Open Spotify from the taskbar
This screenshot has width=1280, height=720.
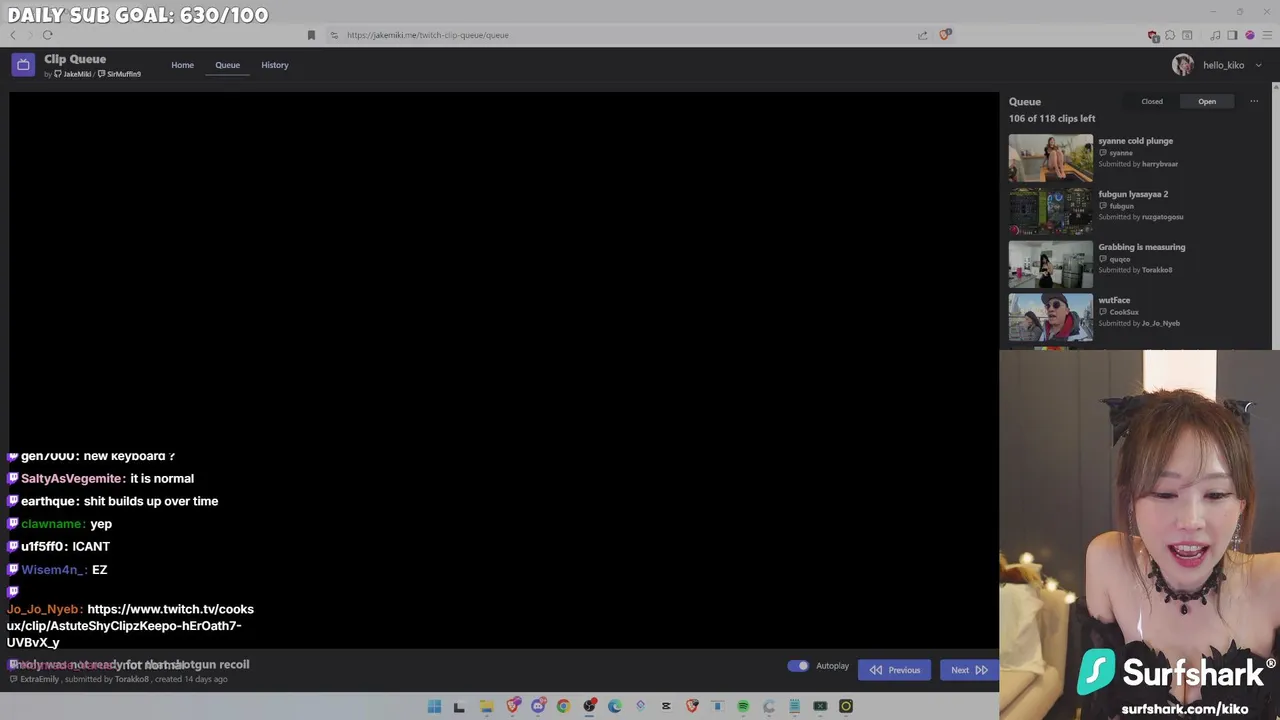(x=743, y=706)
